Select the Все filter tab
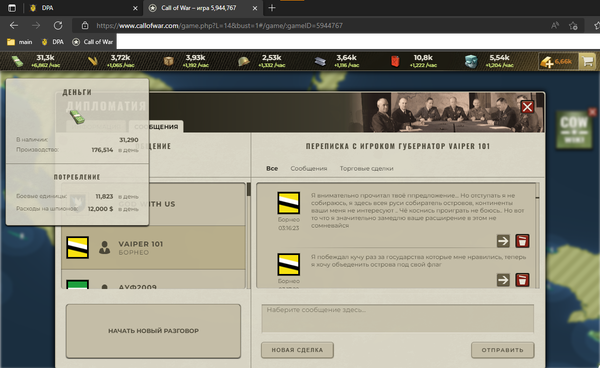 tap(272, 168)
